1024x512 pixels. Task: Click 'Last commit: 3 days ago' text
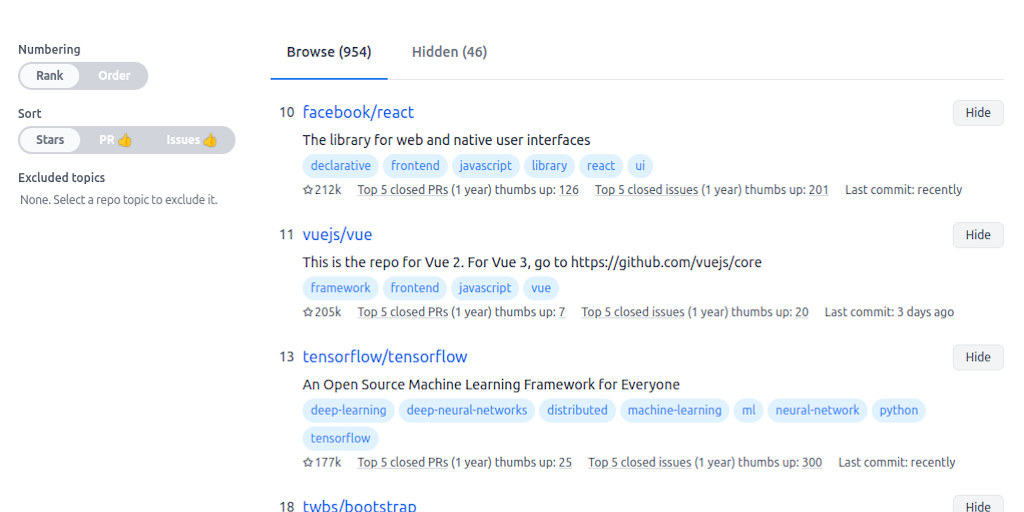889,312
